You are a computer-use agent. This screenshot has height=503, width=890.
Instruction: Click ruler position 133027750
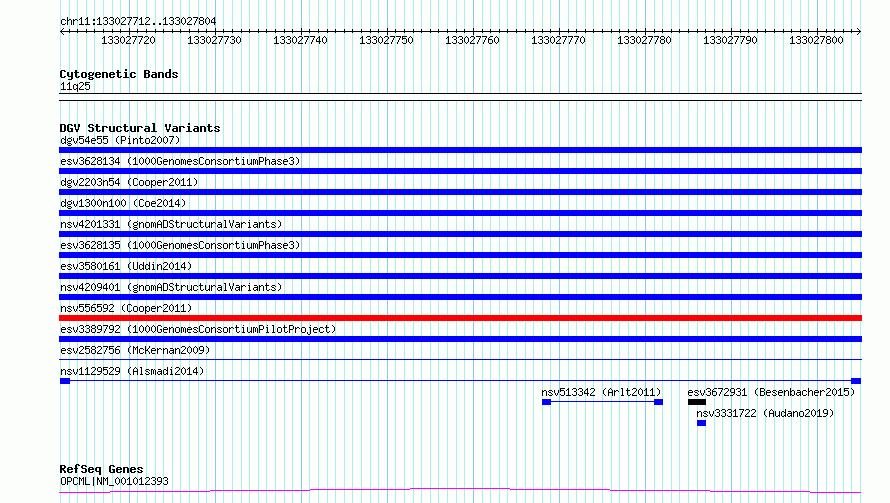tap(387, 40)
